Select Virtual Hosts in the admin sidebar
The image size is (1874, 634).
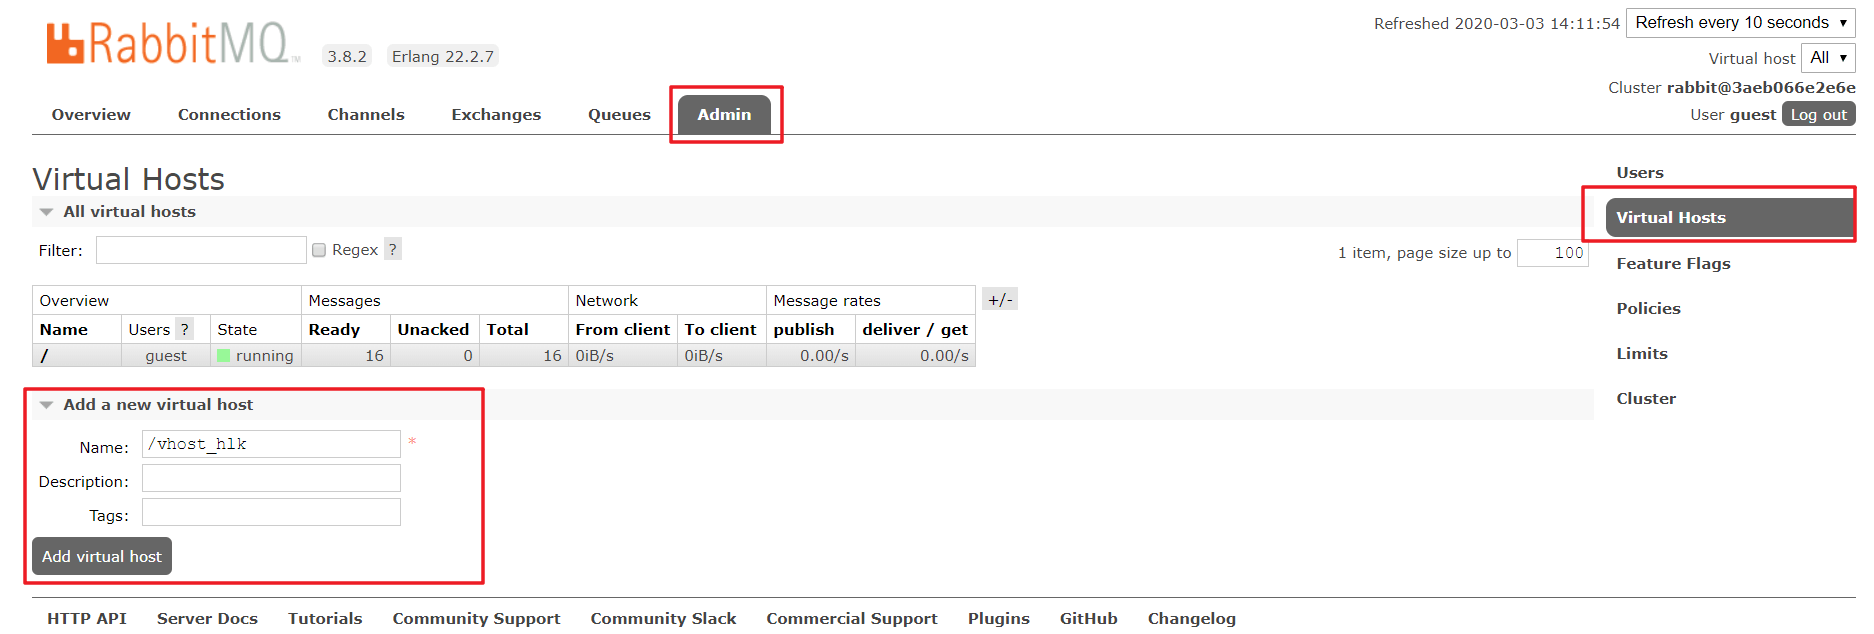1730,217
